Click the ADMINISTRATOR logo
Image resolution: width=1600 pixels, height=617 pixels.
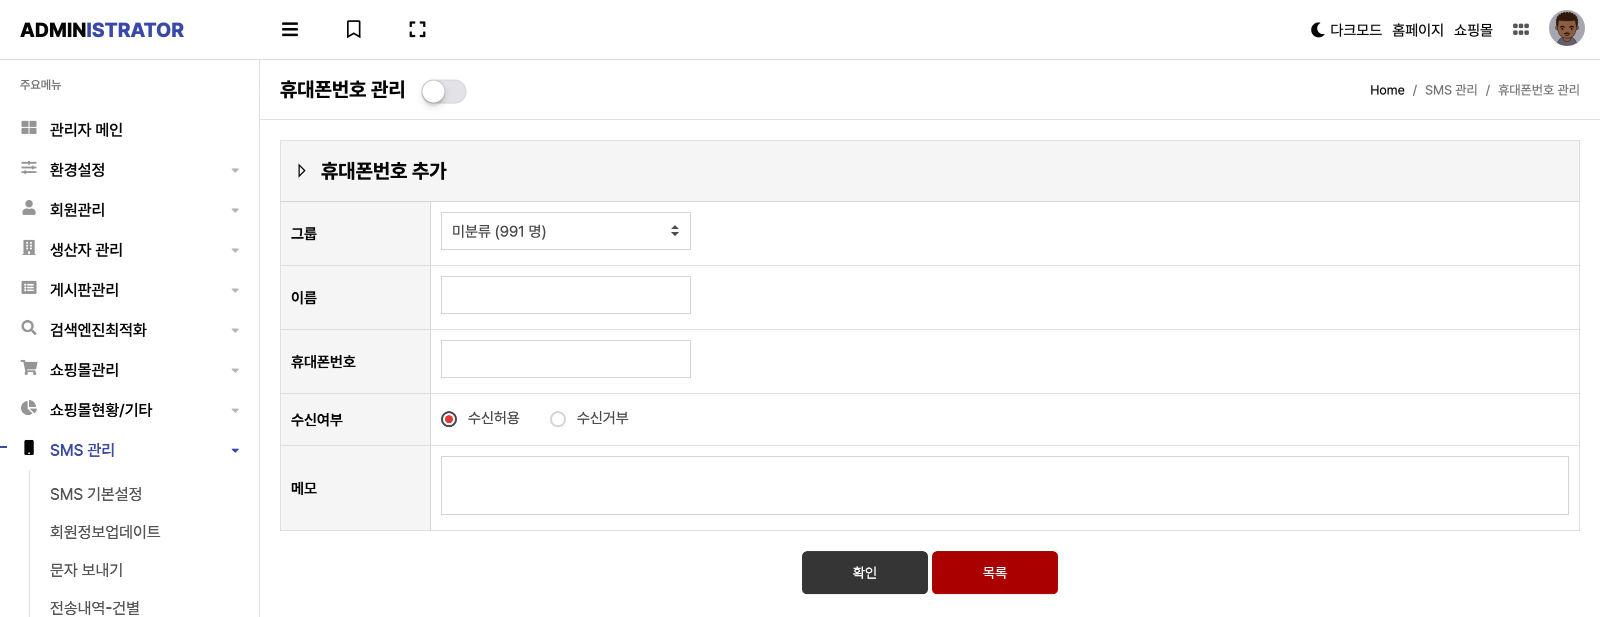pyautogui.click(x=102, y=30)
